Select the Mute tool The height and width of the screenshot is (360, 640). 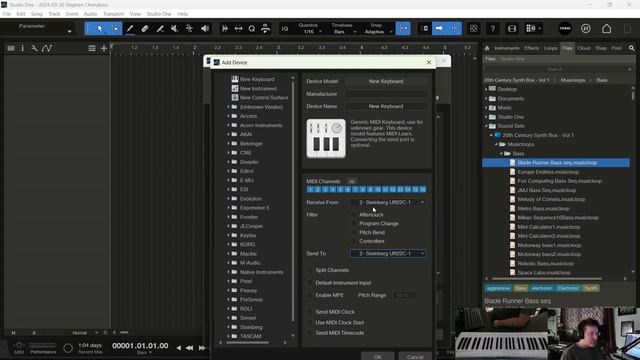pos(175,29)
